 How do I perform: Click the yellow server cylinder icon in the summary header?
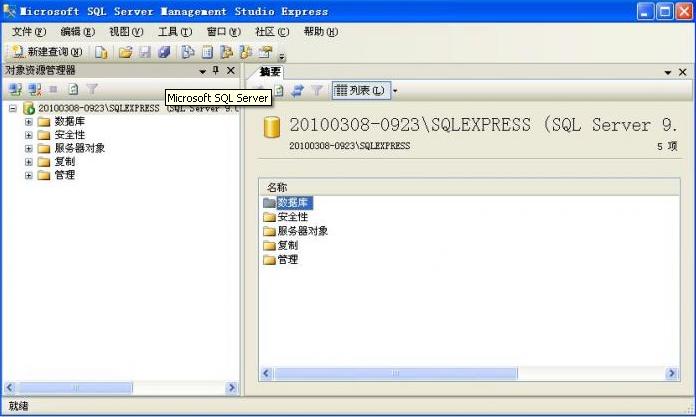(x=272, y=127)
